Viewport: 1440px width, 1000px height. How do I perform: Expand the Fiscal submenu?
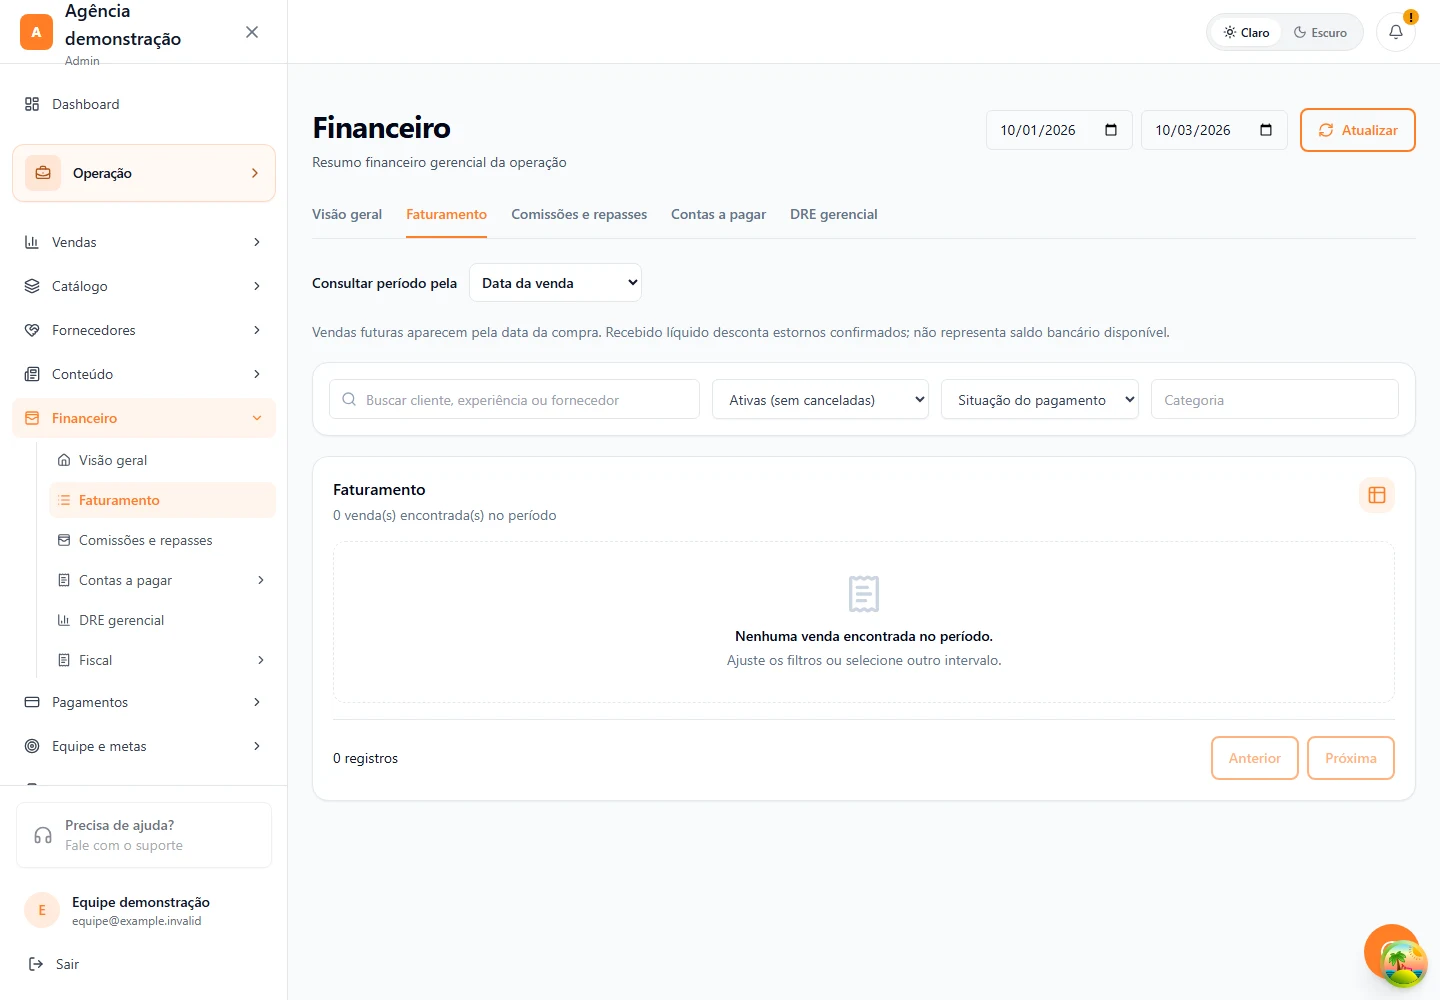coord(162,660)
